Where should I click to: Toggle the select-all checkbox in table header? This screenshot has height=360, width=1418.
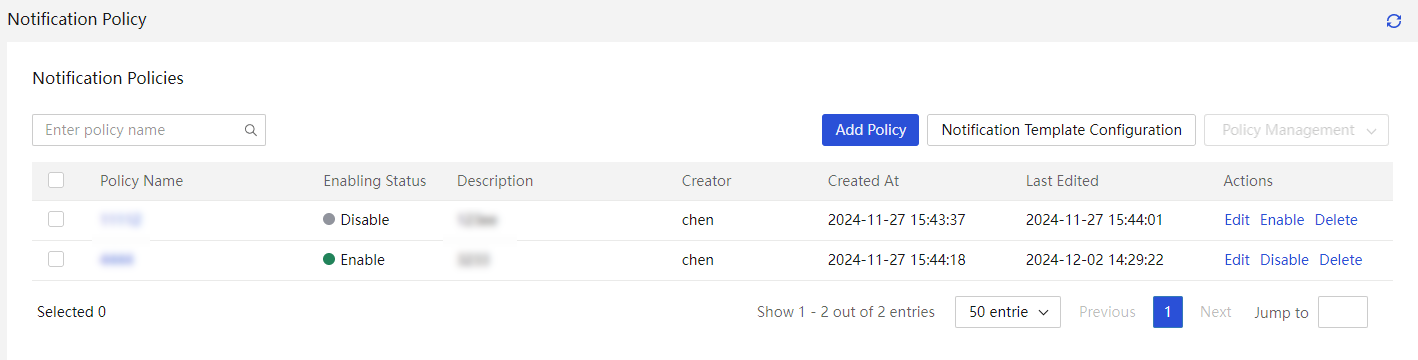(x=56, y=180)
